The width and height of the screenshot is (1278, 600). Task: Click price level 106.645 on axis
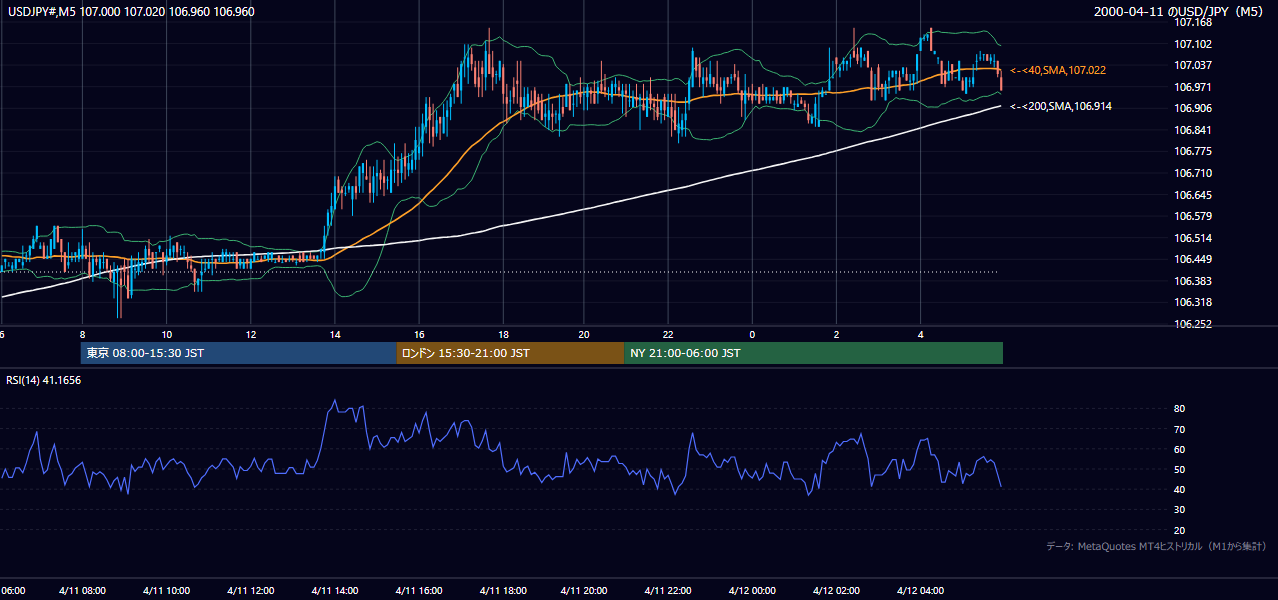(1193, 195)
